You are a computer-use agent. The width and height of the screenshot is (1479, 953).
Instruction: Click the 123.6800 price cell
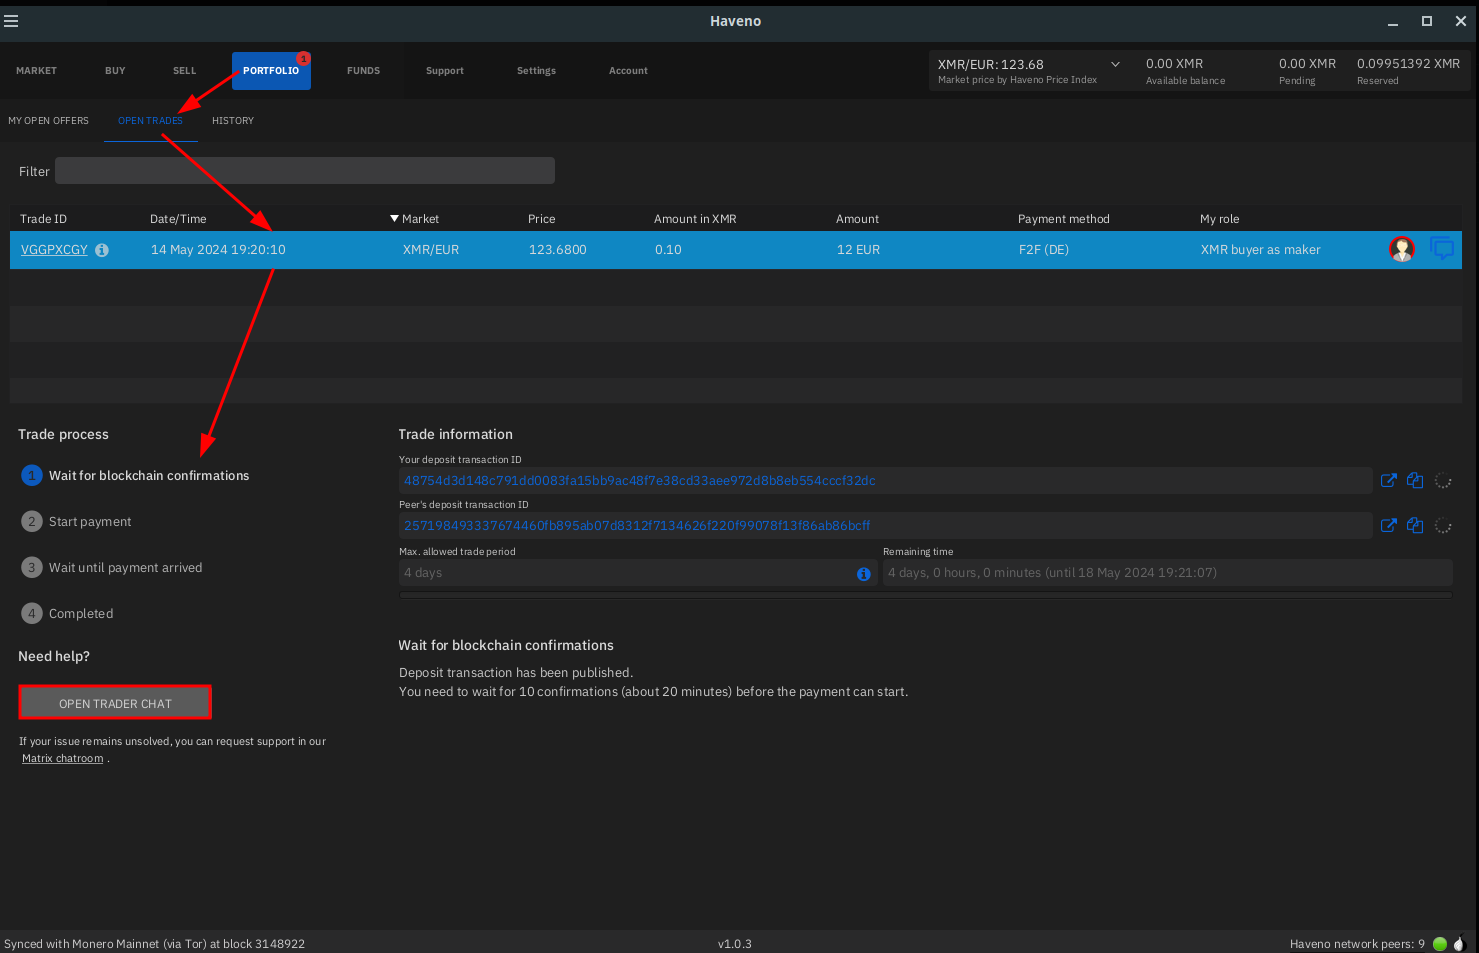[557, 250]
